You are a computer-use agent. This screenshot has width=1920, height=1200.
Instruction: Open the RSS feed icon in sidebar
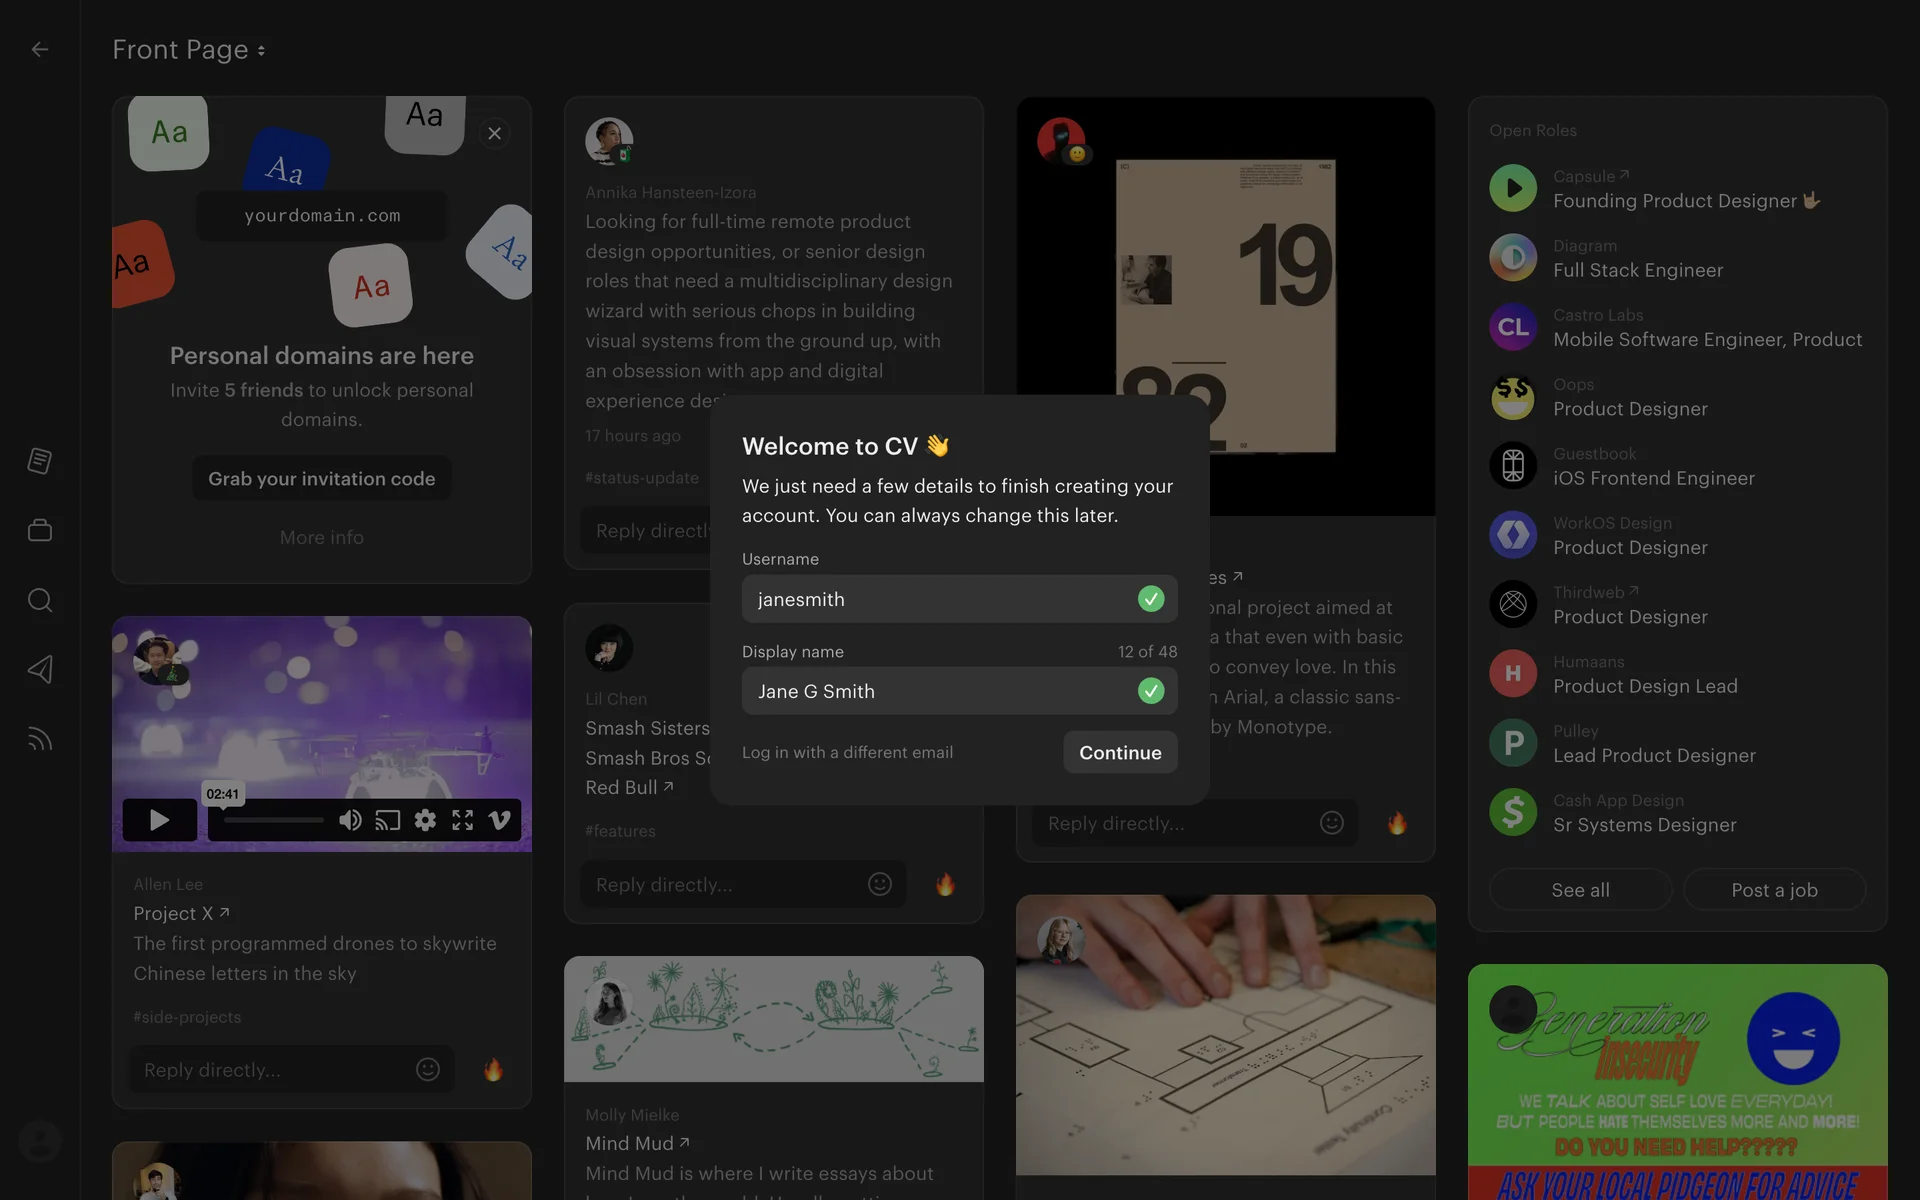pos(40,739)
